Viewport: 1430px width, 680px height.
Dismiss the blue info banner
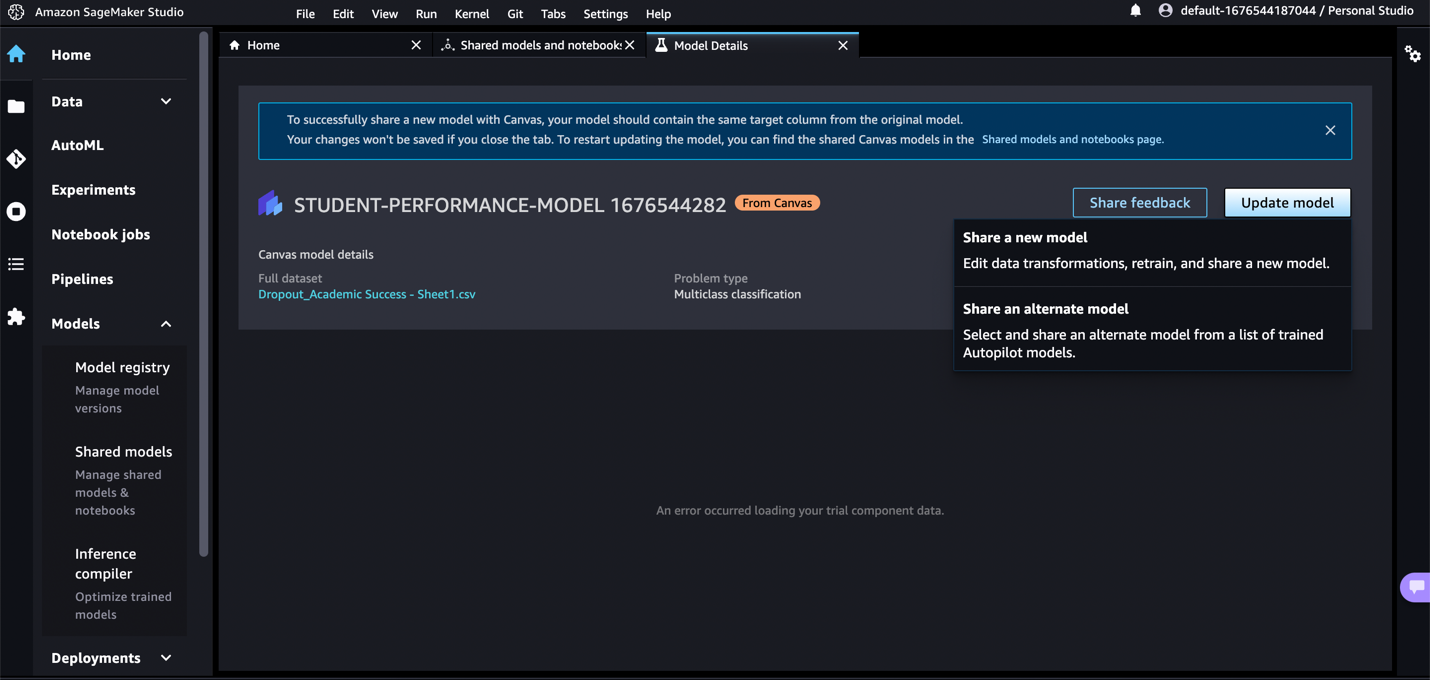pos(1330,130)
